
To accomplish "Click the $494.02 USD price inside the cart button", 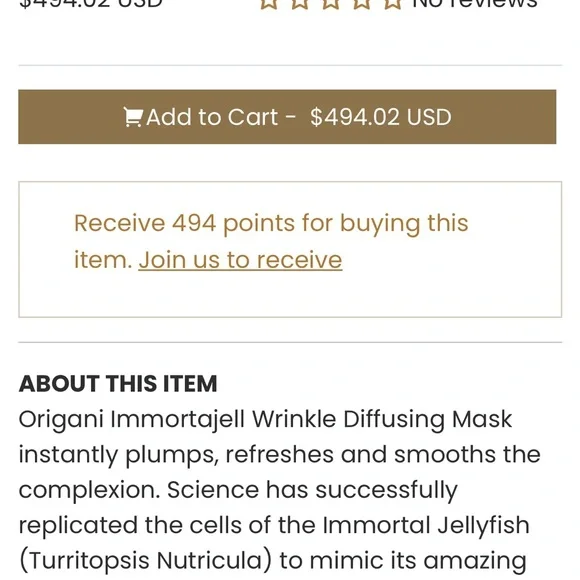I will coord(381,117).
